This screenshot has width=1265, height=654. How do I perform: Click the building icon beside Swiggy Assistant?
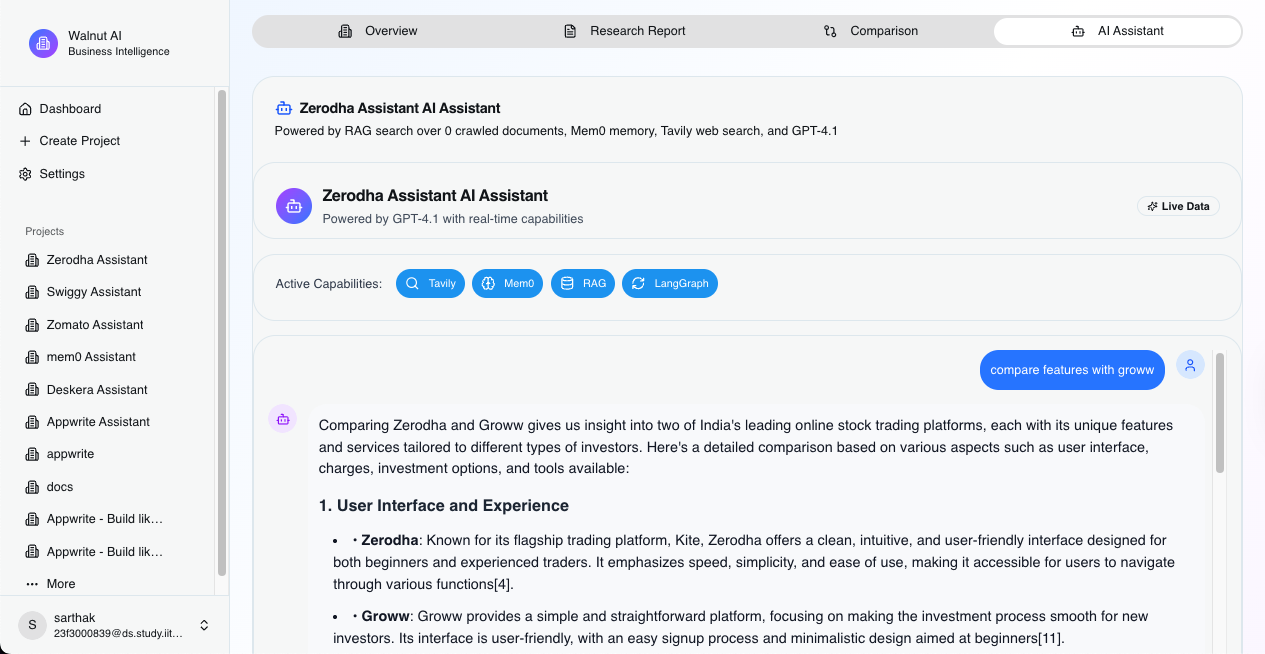[x=32, y=292]
